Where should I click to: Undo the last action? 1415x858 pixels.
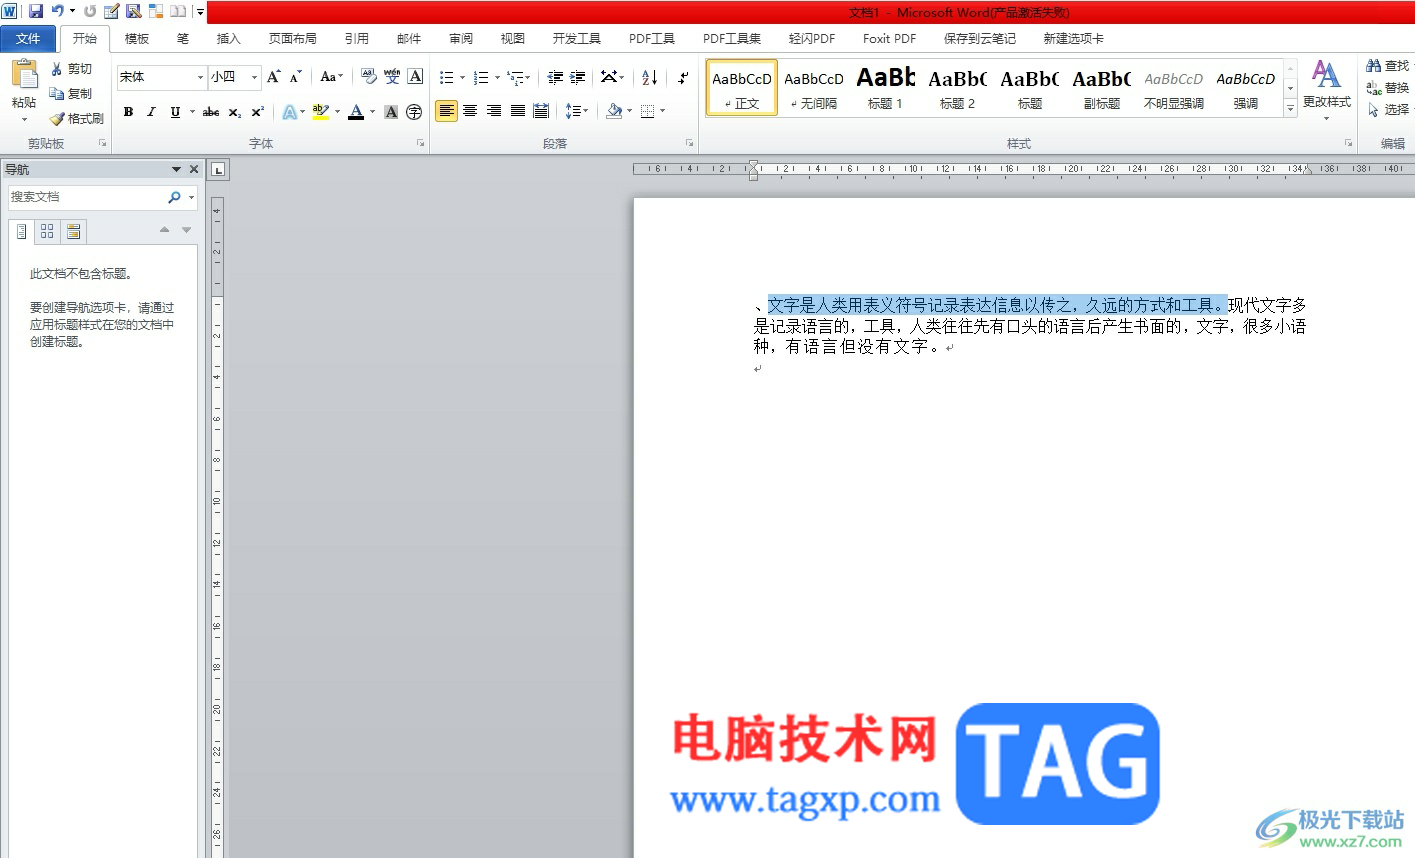coord(57,11)
